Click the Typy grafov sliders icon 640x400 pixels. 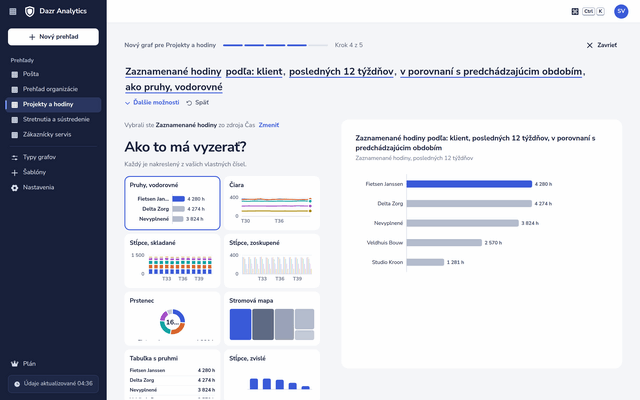click(x=15, y=158)
